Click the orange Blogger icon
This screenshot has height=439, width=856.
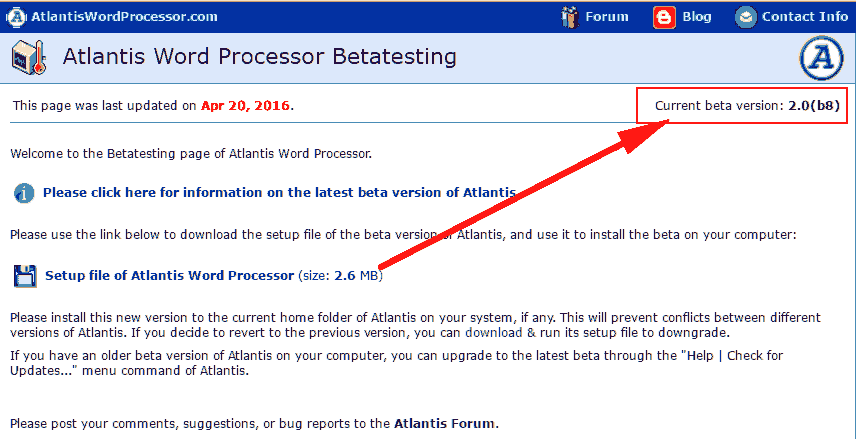664,16
